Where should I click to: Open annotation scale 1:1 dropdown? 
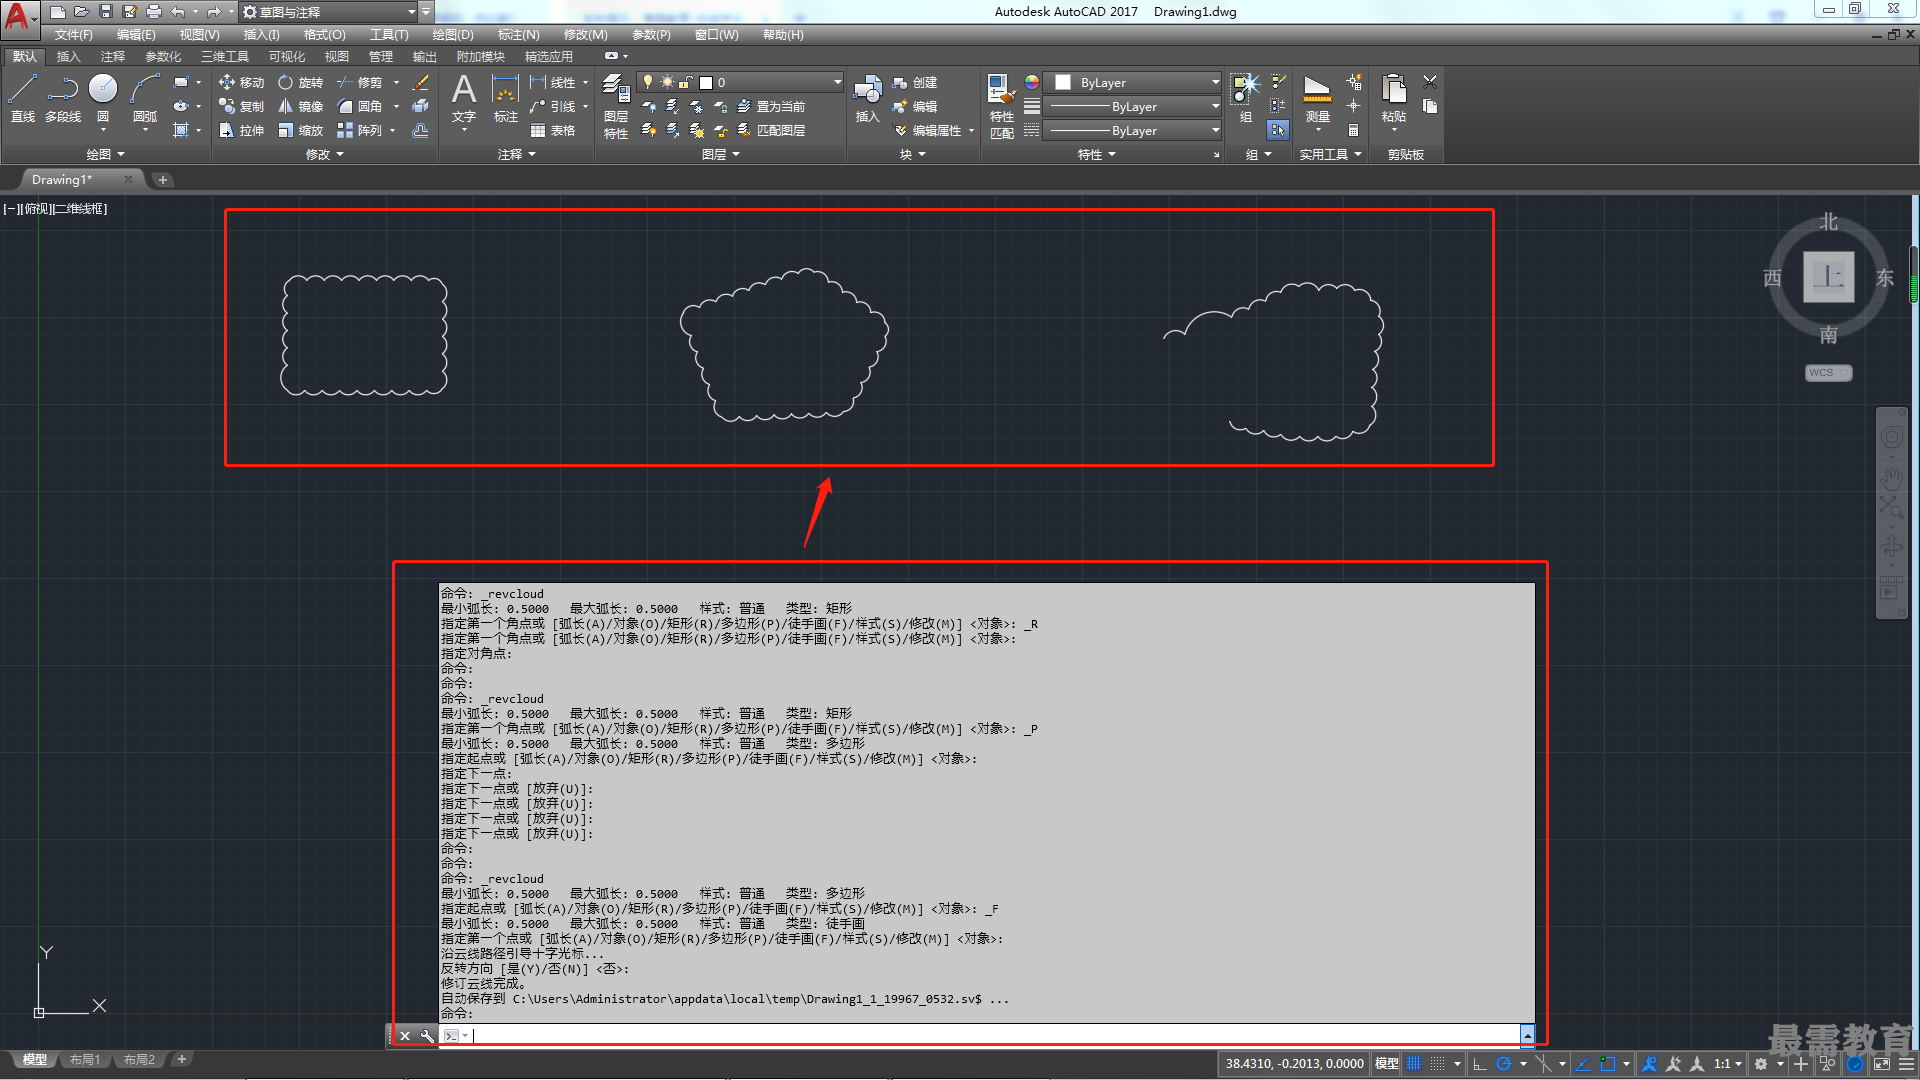(1727, 1064)
